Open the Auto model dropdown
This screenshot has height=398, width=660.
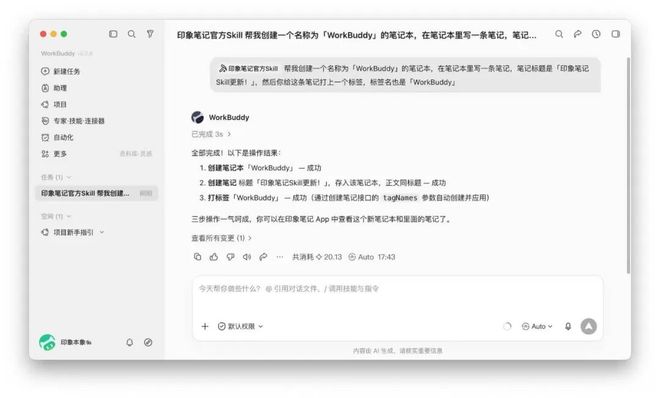(537, 326)
